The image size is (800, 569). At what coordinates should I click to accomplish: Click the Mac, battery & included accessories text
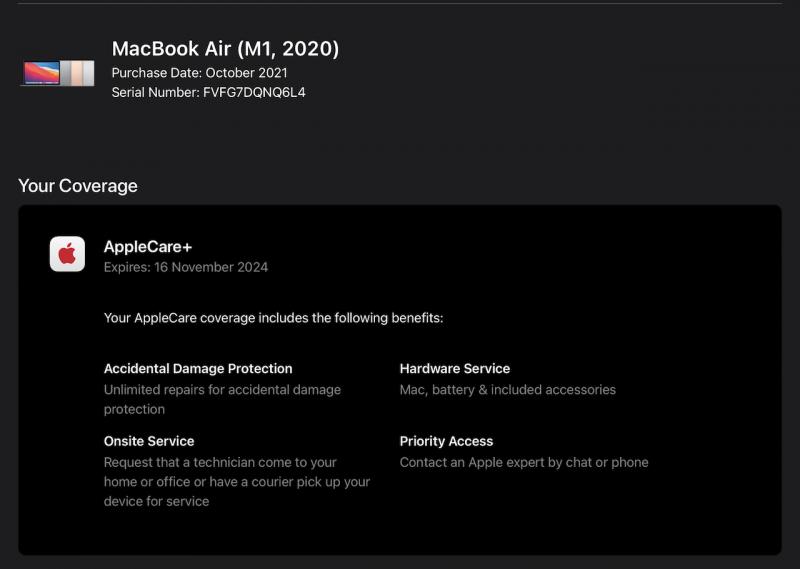click(508, 389)
